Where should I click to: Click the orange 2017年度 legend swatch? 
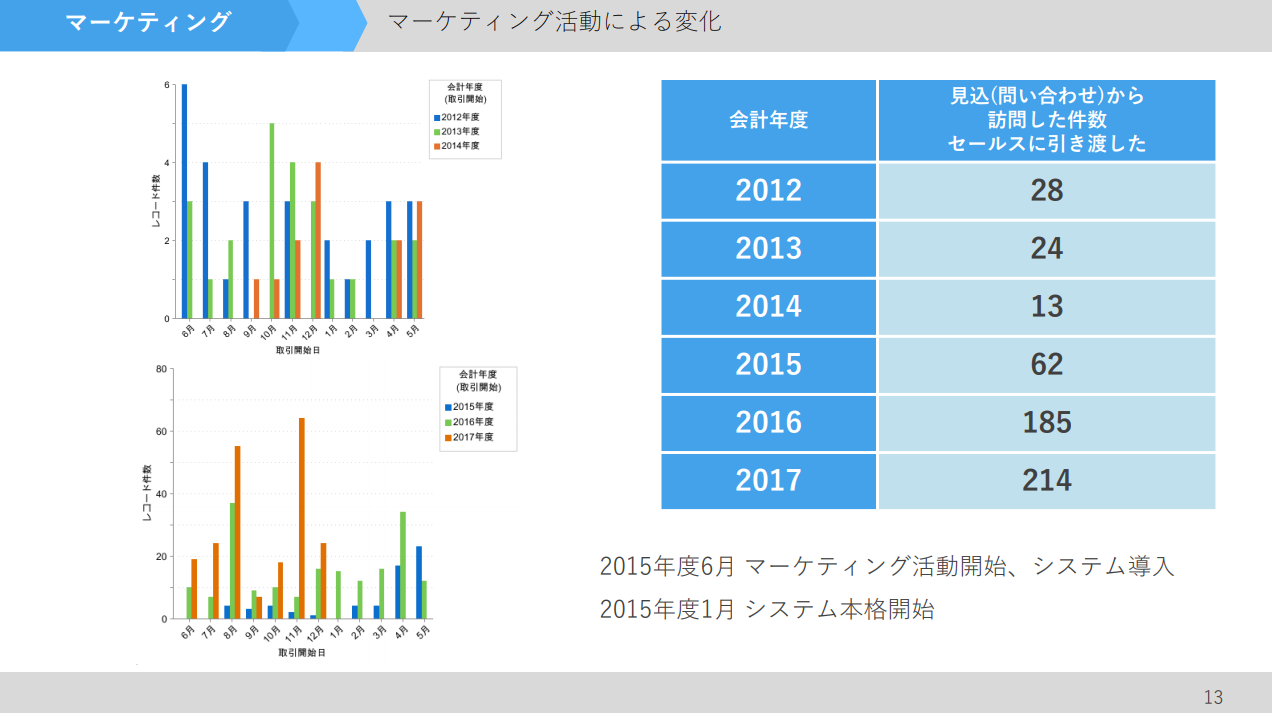[x=448, y=437]
